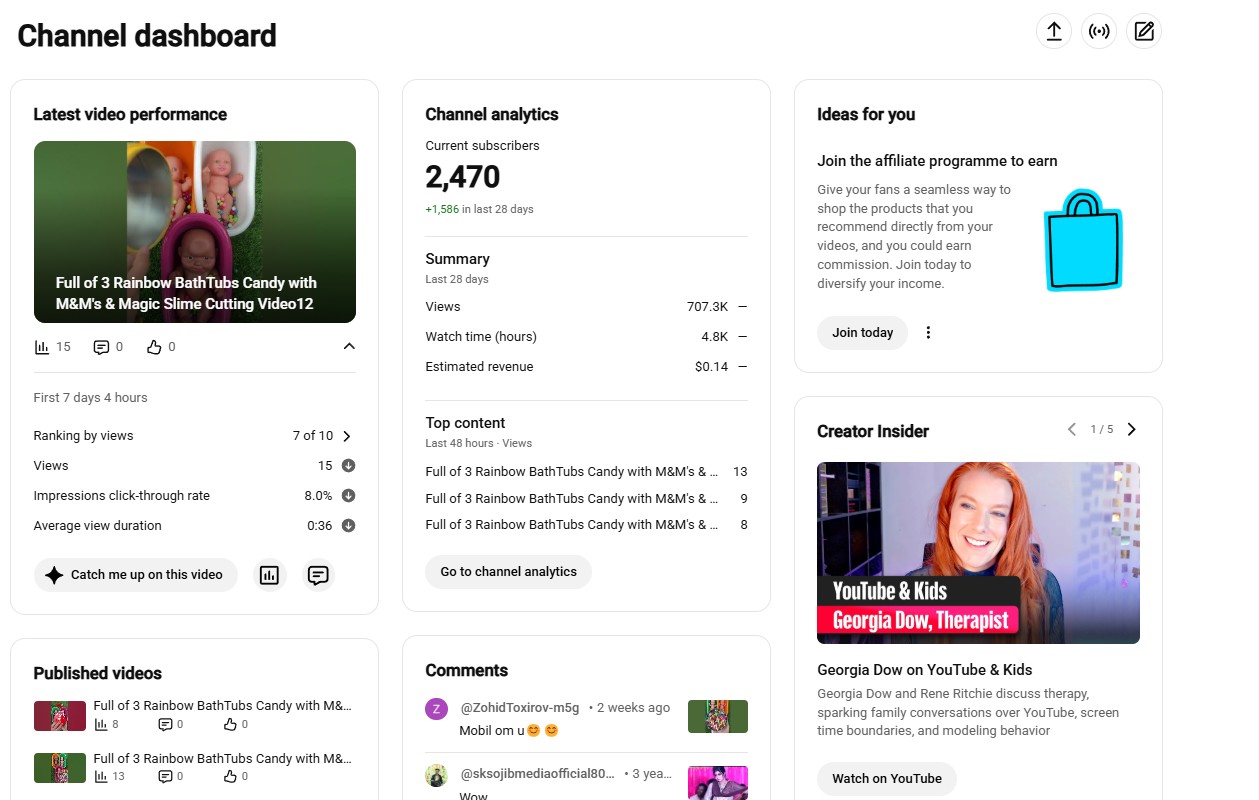Open Georgia Dow YouTube & Kids video thumbnail
Viewport: 1259px width, 800px height.
coord(978,553)
